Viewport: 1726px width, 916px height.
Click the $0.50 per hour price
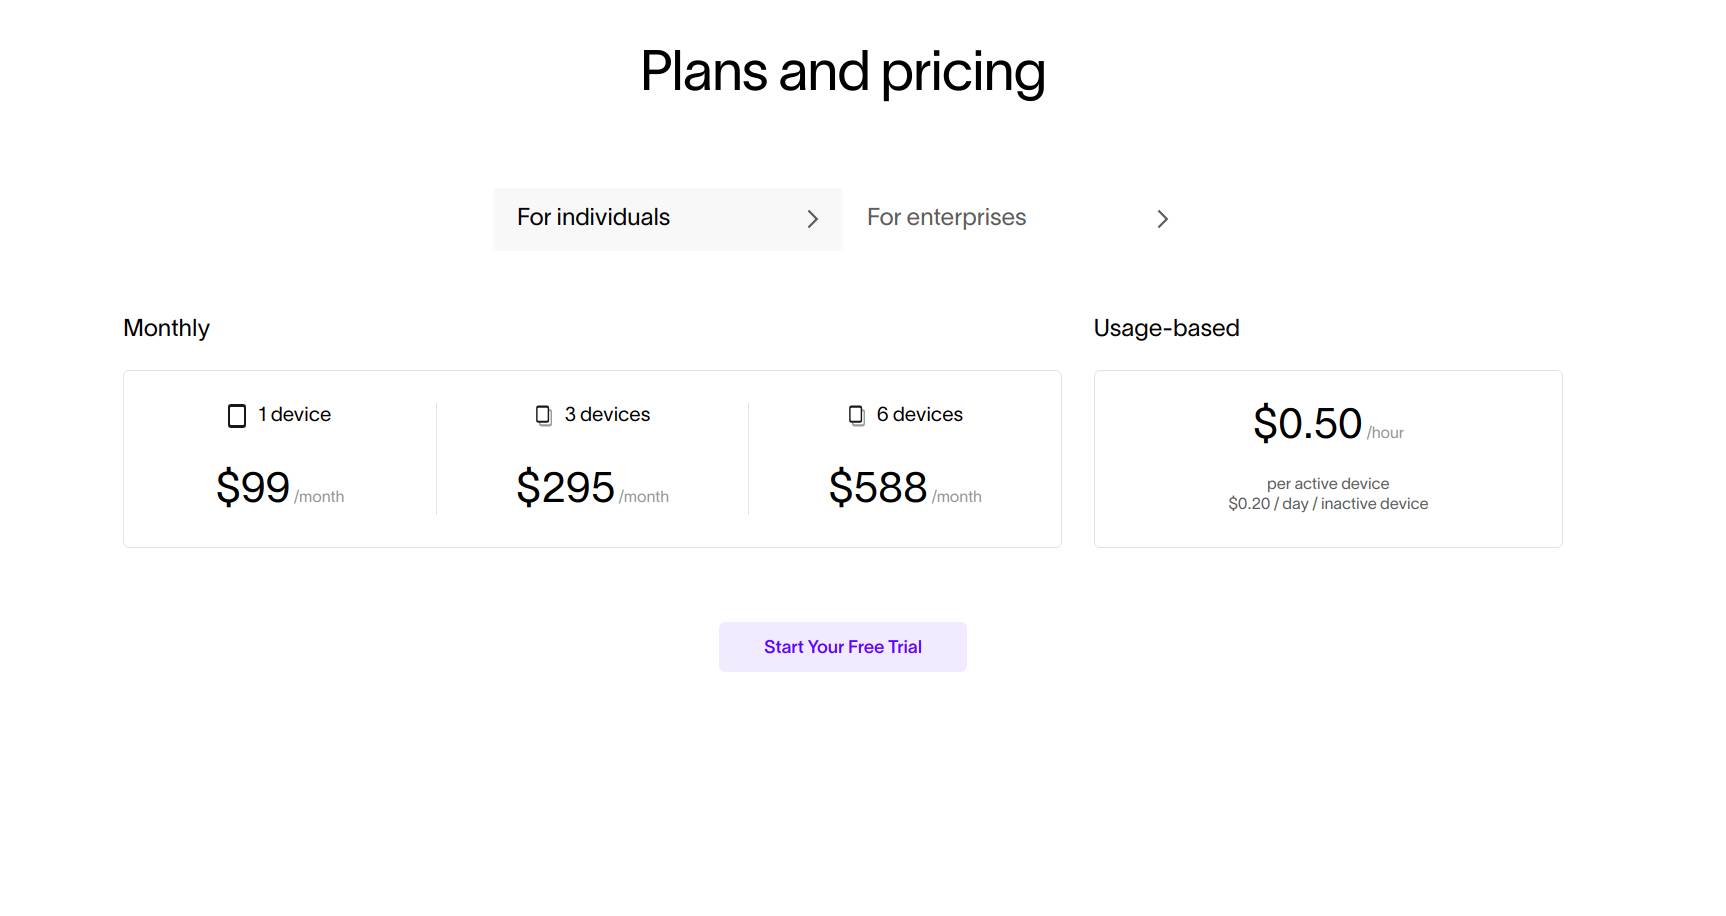tap(1307, 424)
